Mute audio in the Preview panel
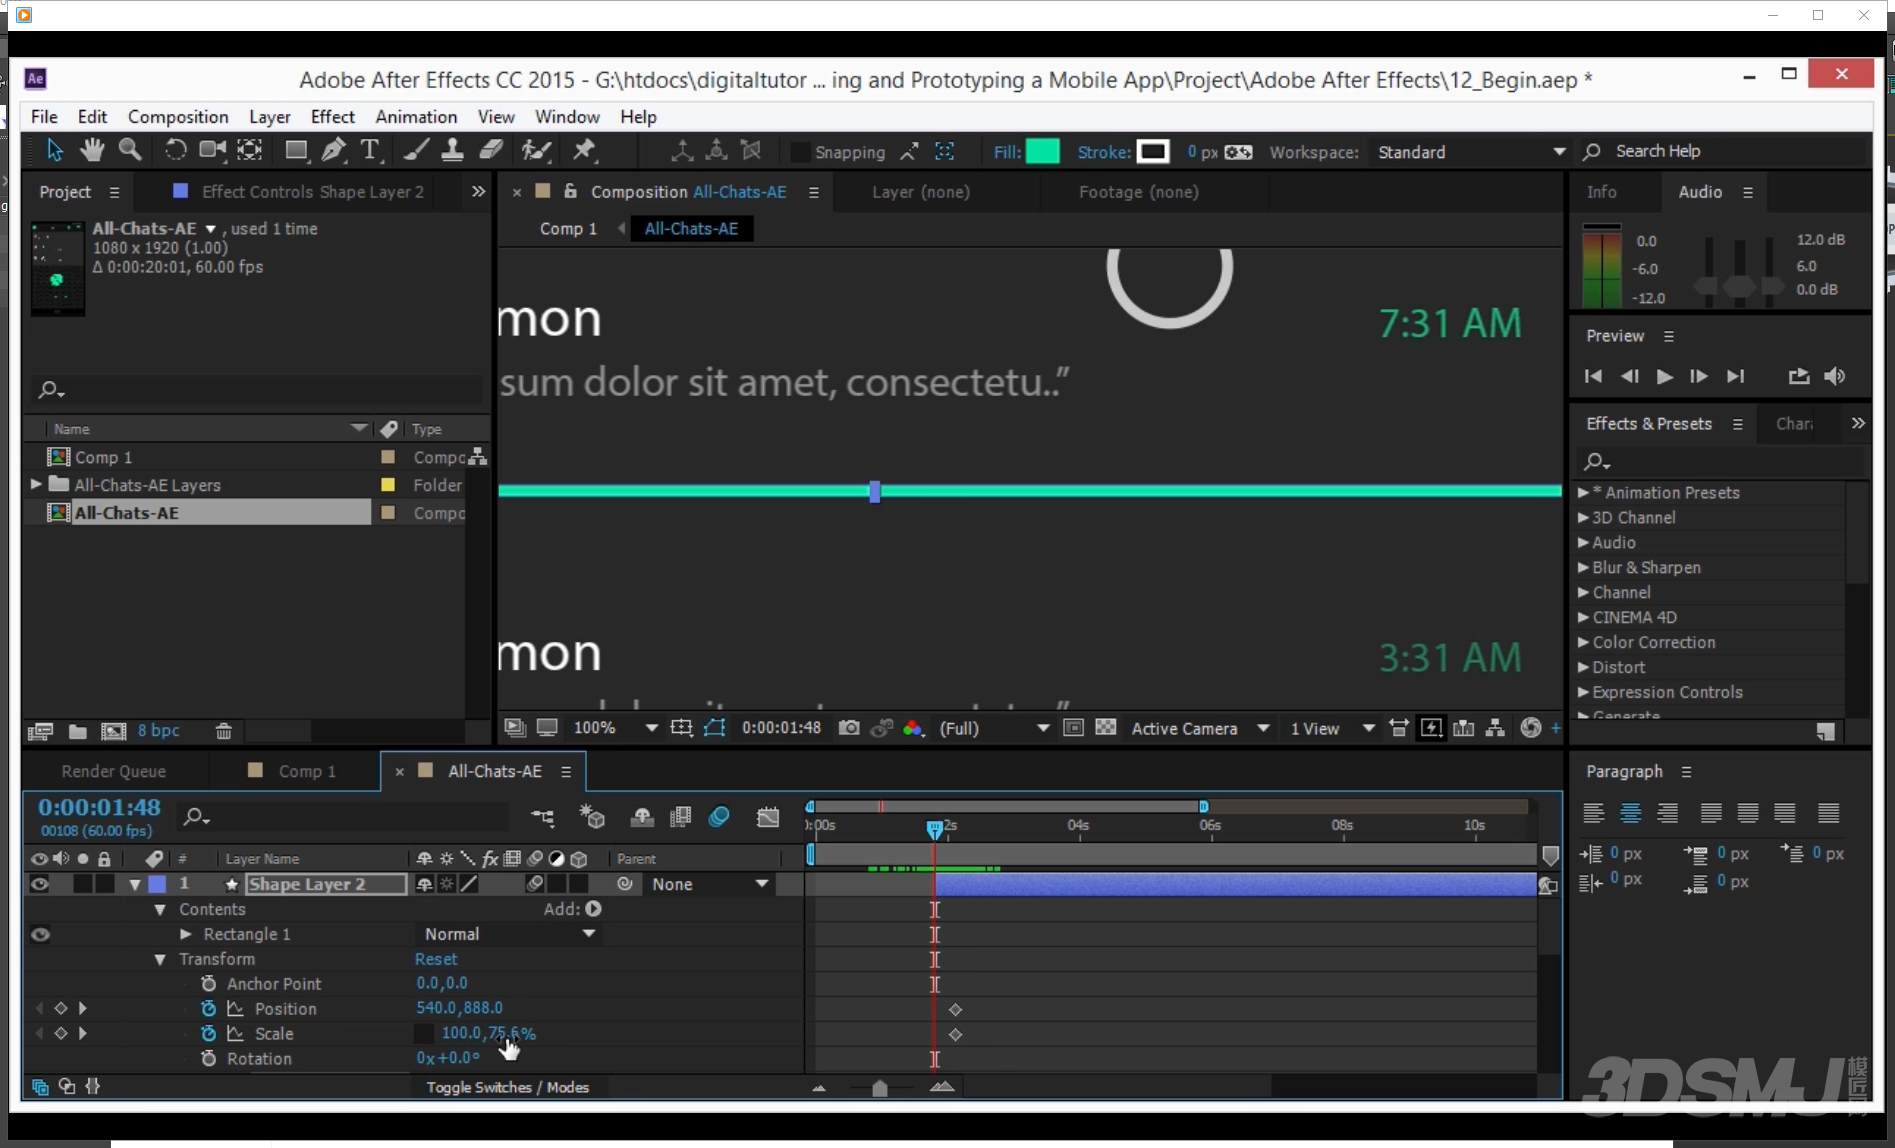This screenshot has height=1148, width=1895. pos(1834,376)
